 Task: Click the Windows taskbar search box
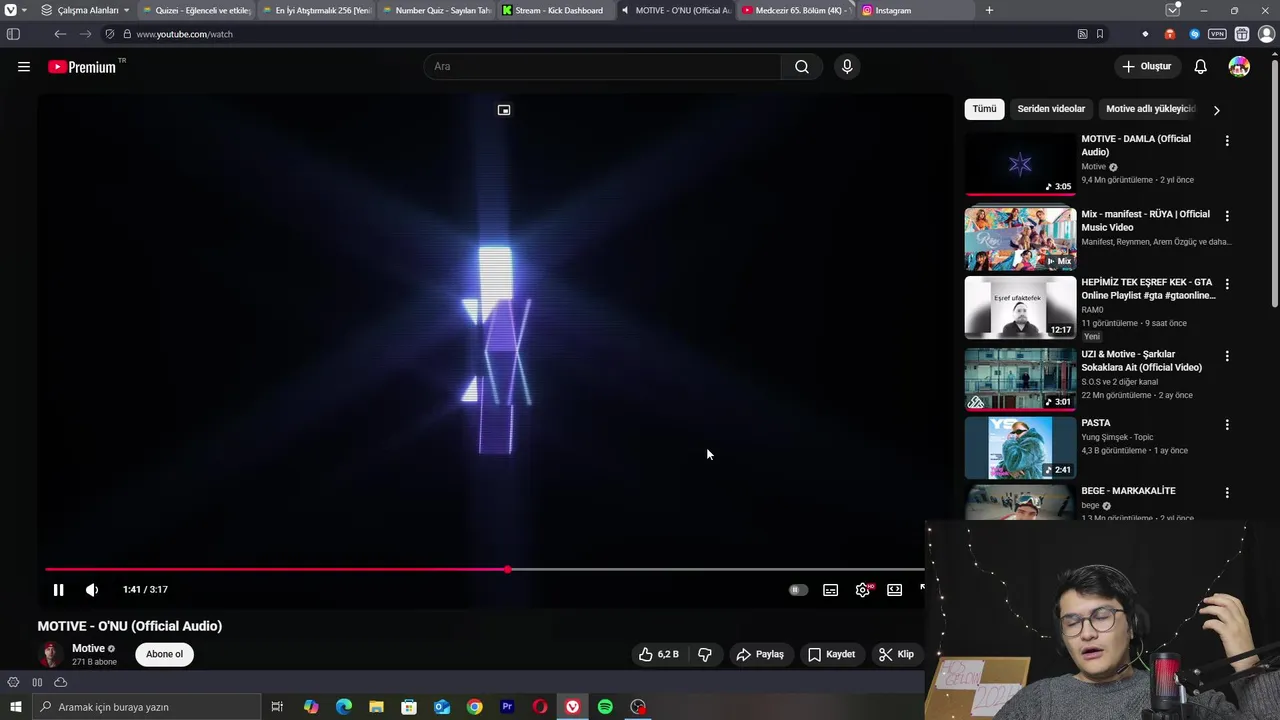[x=146, y=707]
